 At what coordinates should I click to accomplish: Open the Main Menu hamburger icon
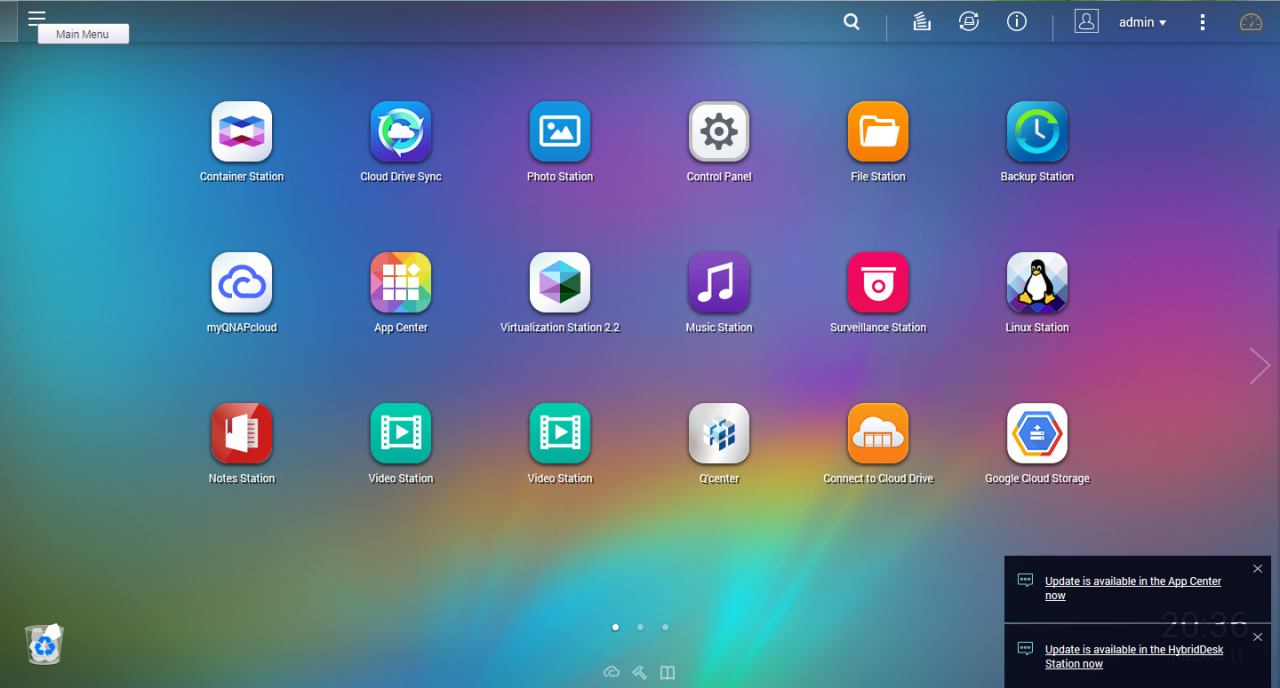tap(37, 18)
